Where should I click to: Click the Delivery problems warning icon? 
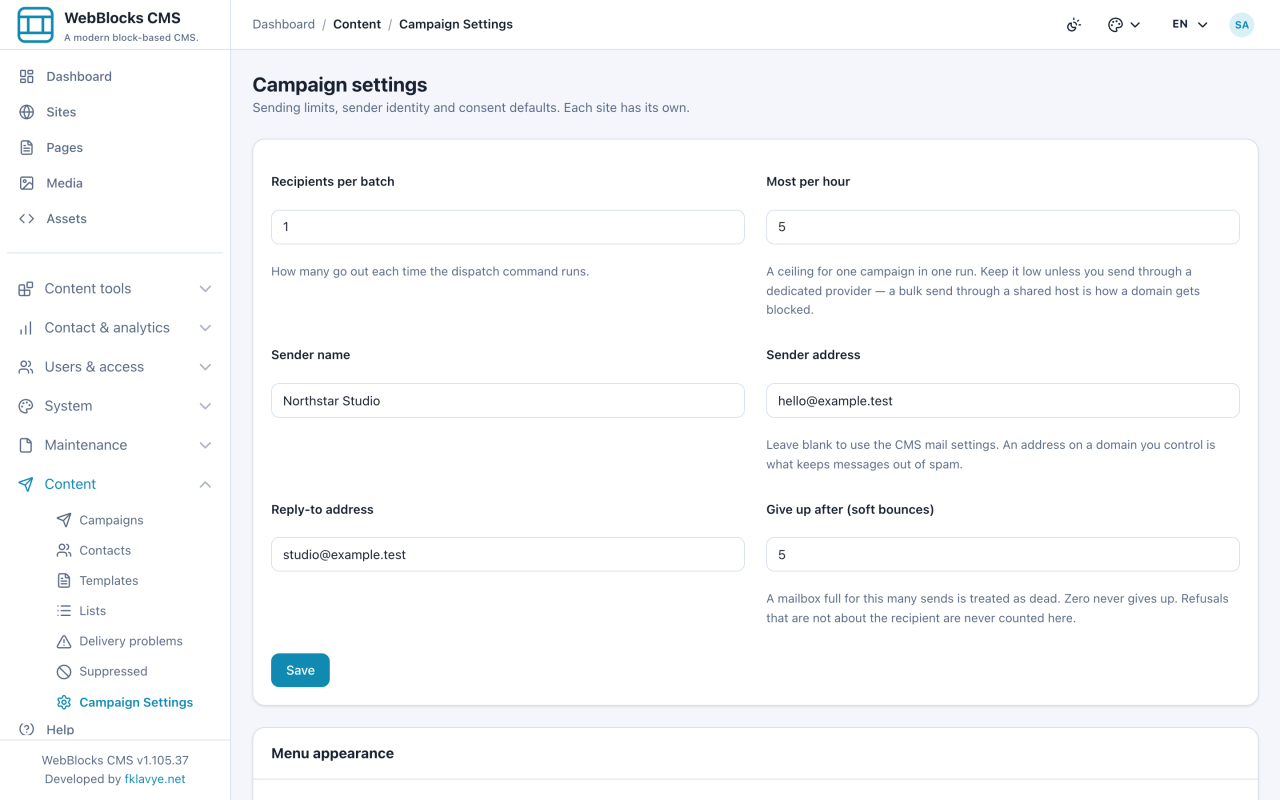tap(64, 641)
